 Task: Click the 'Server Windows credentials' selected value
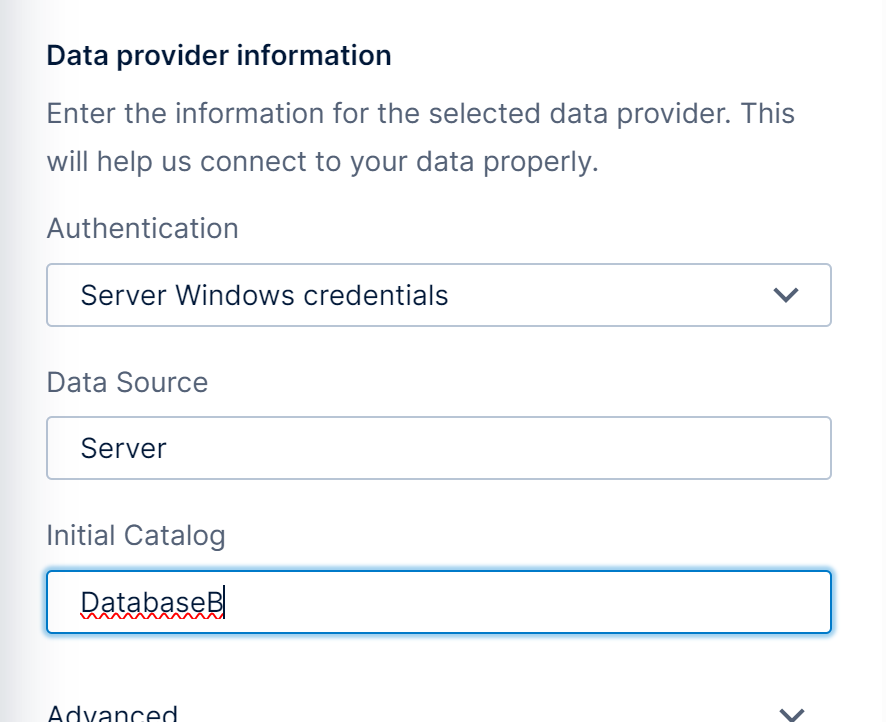(x=264, y=295)
